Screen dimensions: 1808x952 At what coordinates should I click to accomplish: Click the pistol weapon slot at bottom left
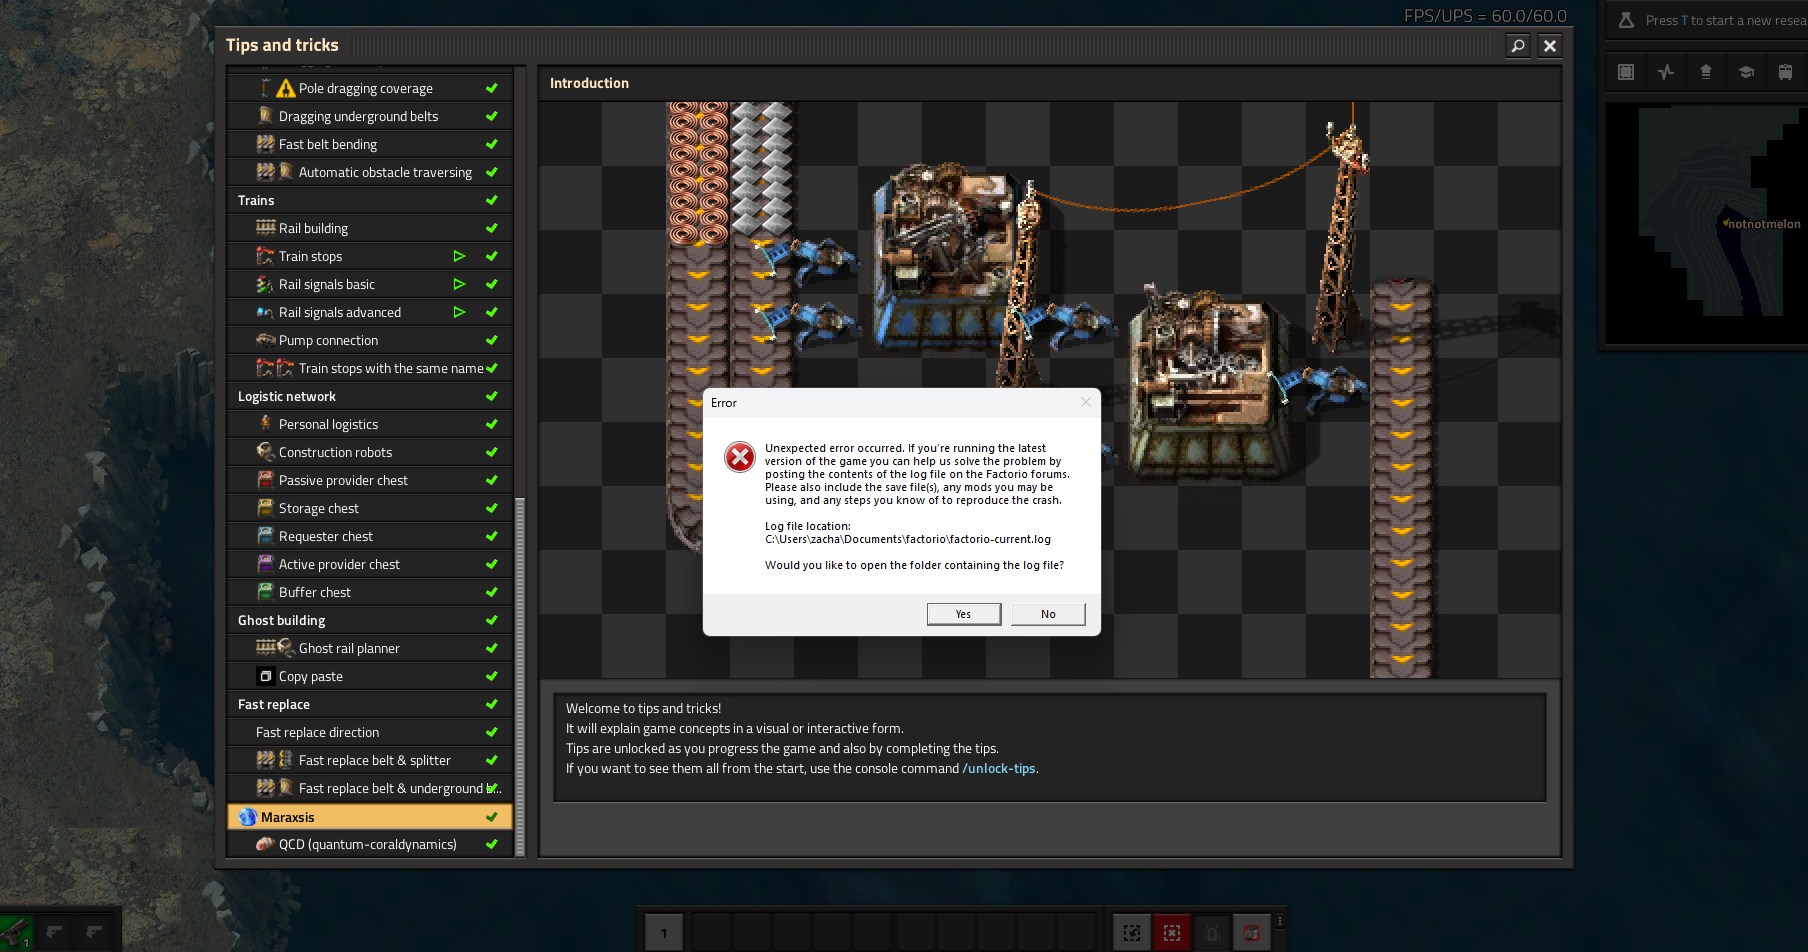coord(16,933)
